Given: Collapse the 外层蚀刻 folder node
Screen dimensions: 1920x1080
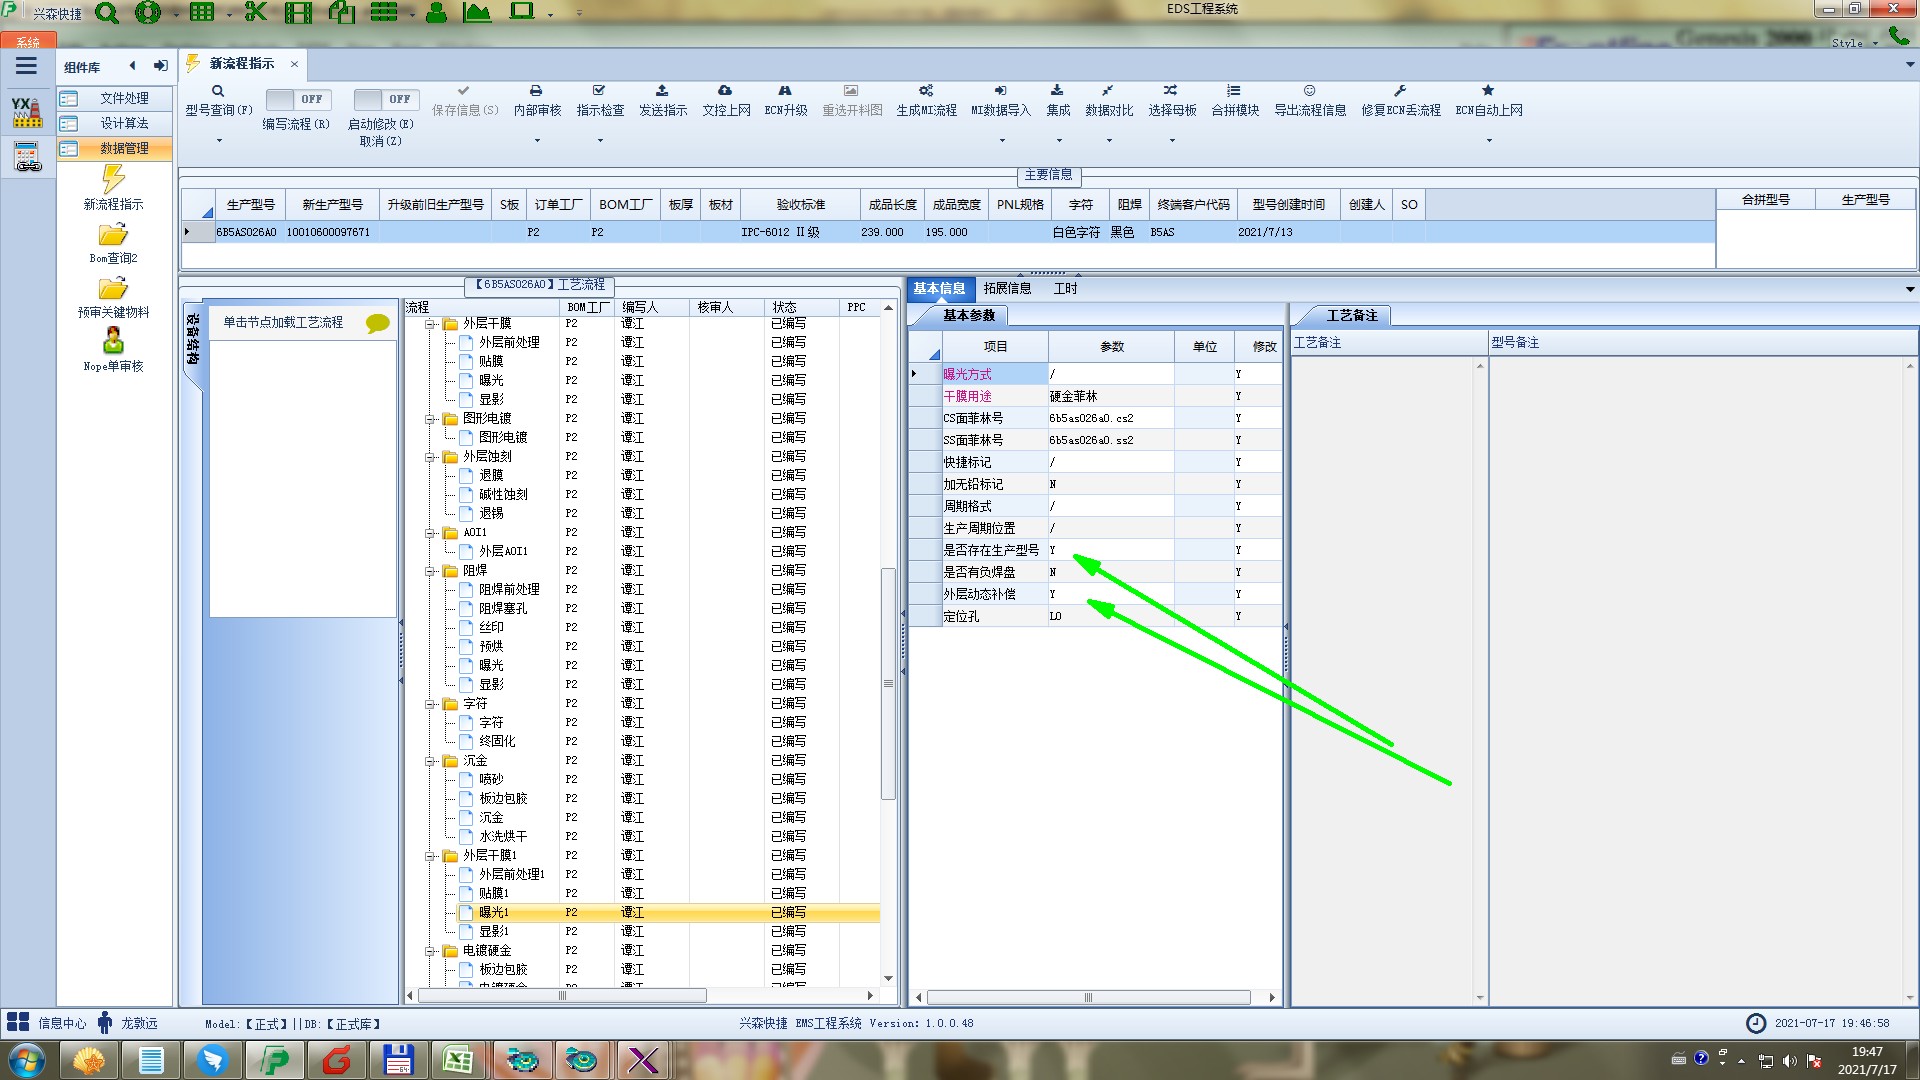Looking at the screenshot, I should (430, 457).
